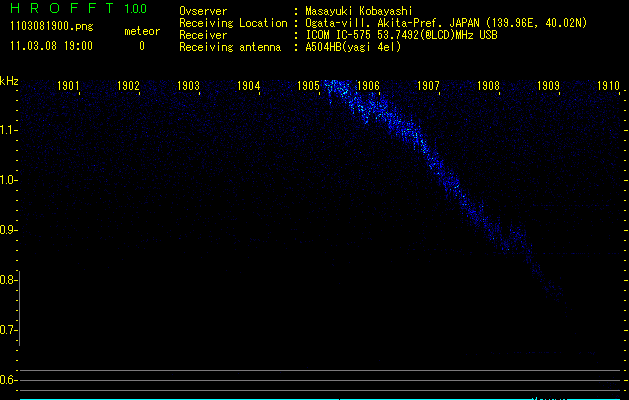629x400 pixels.
Task: Click the 1906 time axis marker
Action: coord(368,85)
